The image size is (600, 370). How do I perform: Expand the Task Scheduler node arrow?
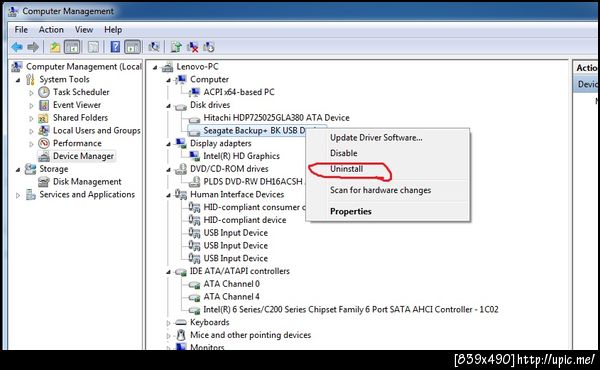pos(31,93)
